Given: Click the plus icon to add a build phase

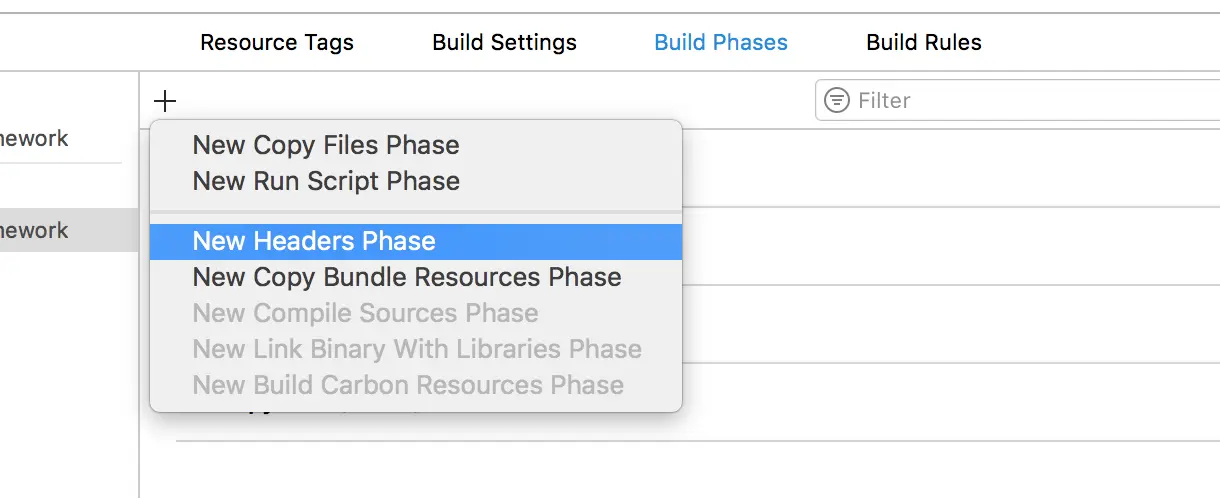Looking at the screenshot, I should tap(165, 100).
